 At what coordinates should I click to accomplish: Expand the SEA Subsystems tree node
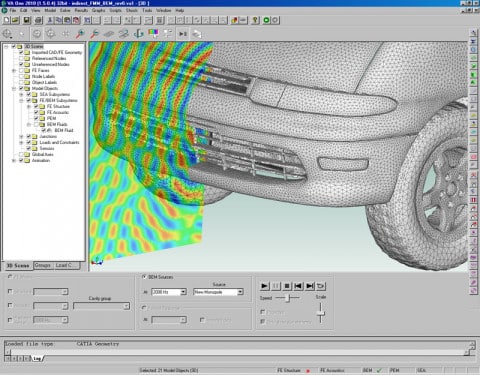click(x=21, y=94)
